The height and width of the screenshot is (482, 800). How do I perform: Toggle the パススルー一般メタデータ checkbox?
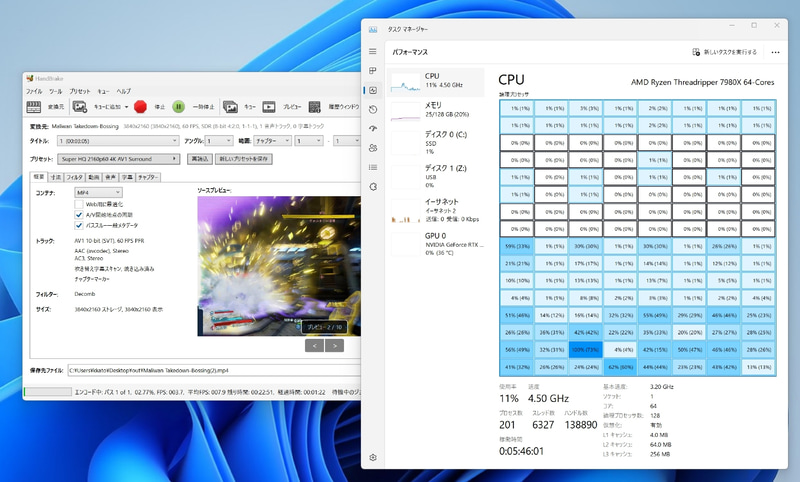click(79, 225)
